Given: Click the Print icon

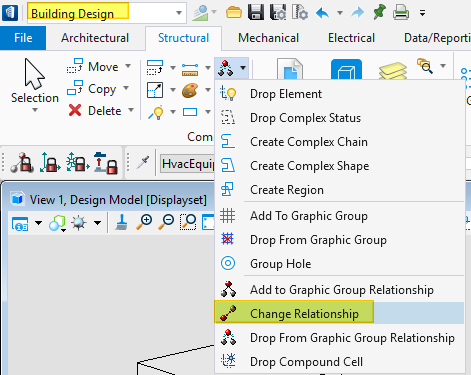Looking at the screenshot, I should pos(401,13).
